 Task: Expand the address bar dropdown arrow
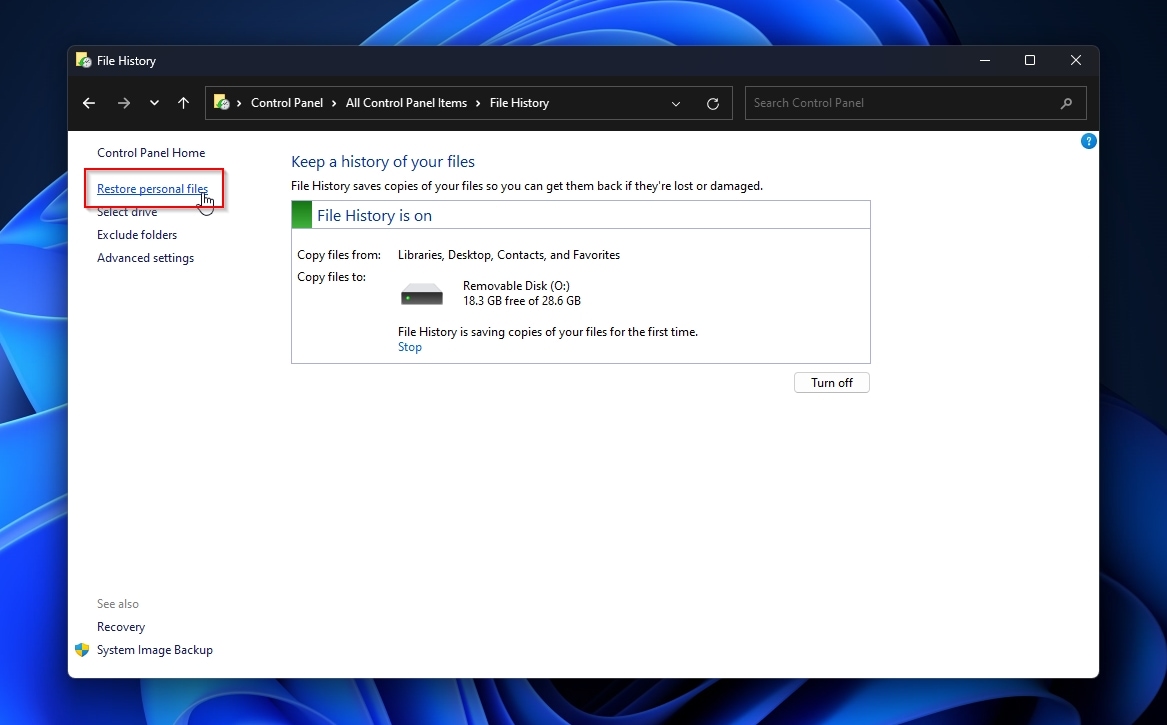(675, 103)
